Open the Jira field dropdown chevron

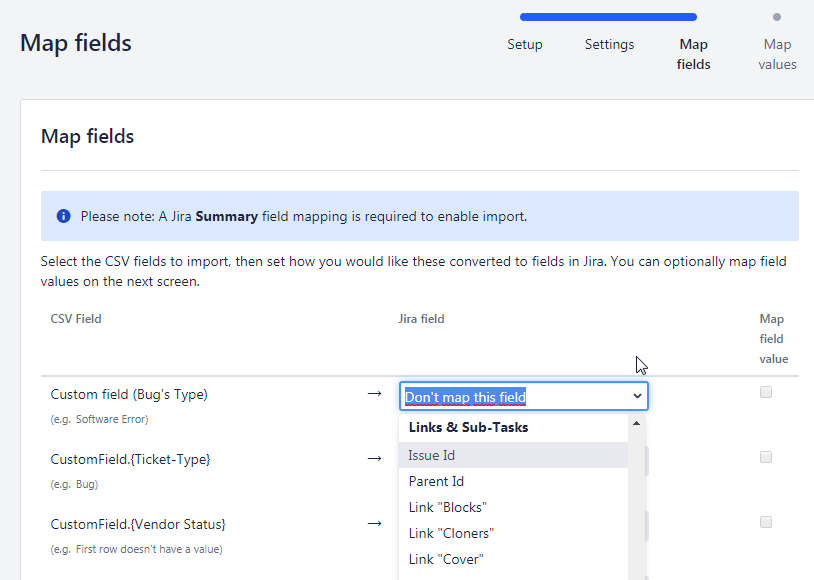pos(637,396)
